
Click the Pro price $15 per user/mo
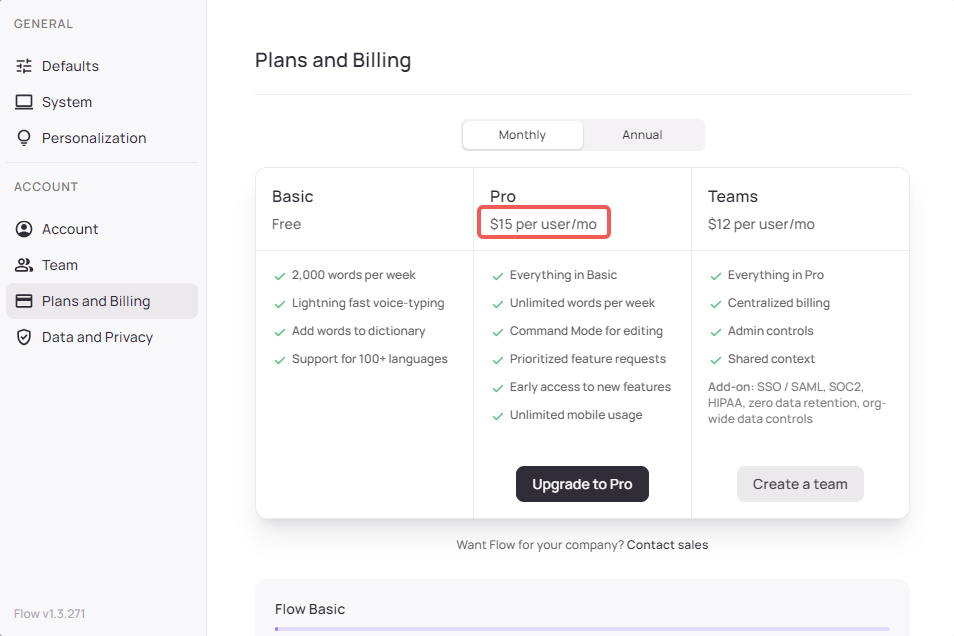tap(544, 224)
